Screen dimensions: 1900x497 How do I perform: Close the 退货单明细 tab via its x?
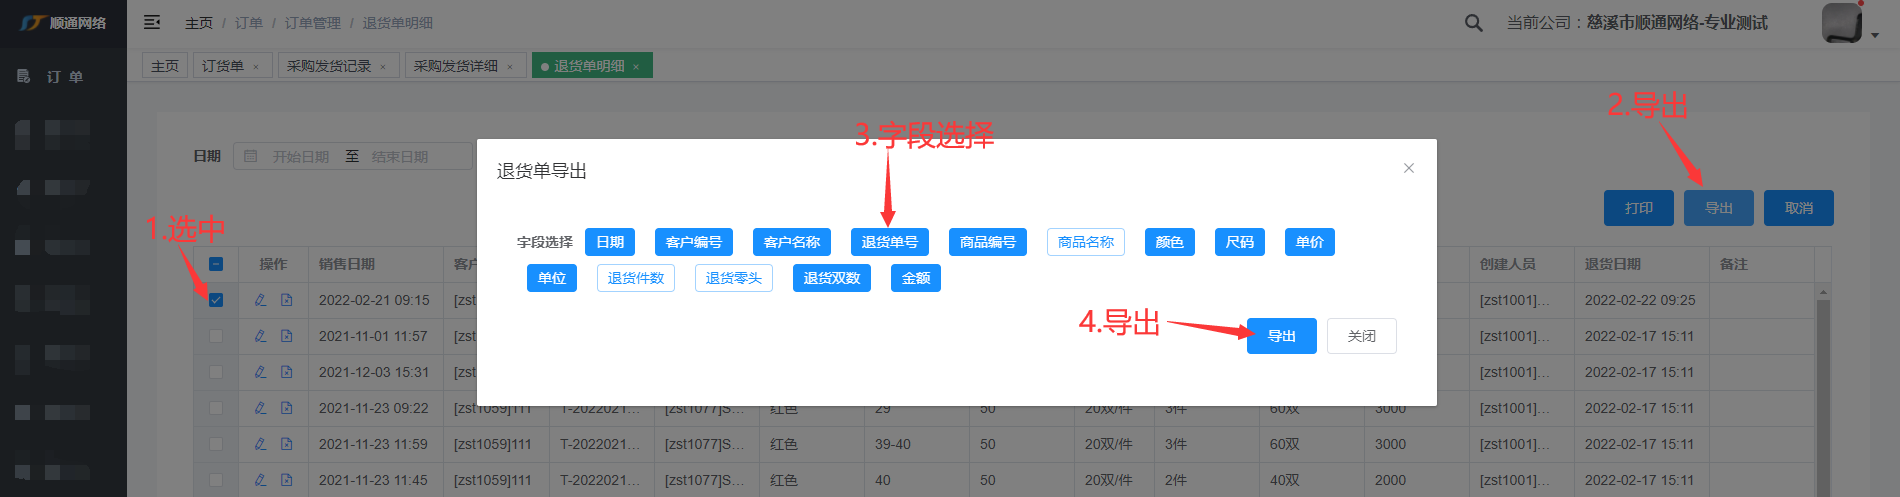coord(636,67)
